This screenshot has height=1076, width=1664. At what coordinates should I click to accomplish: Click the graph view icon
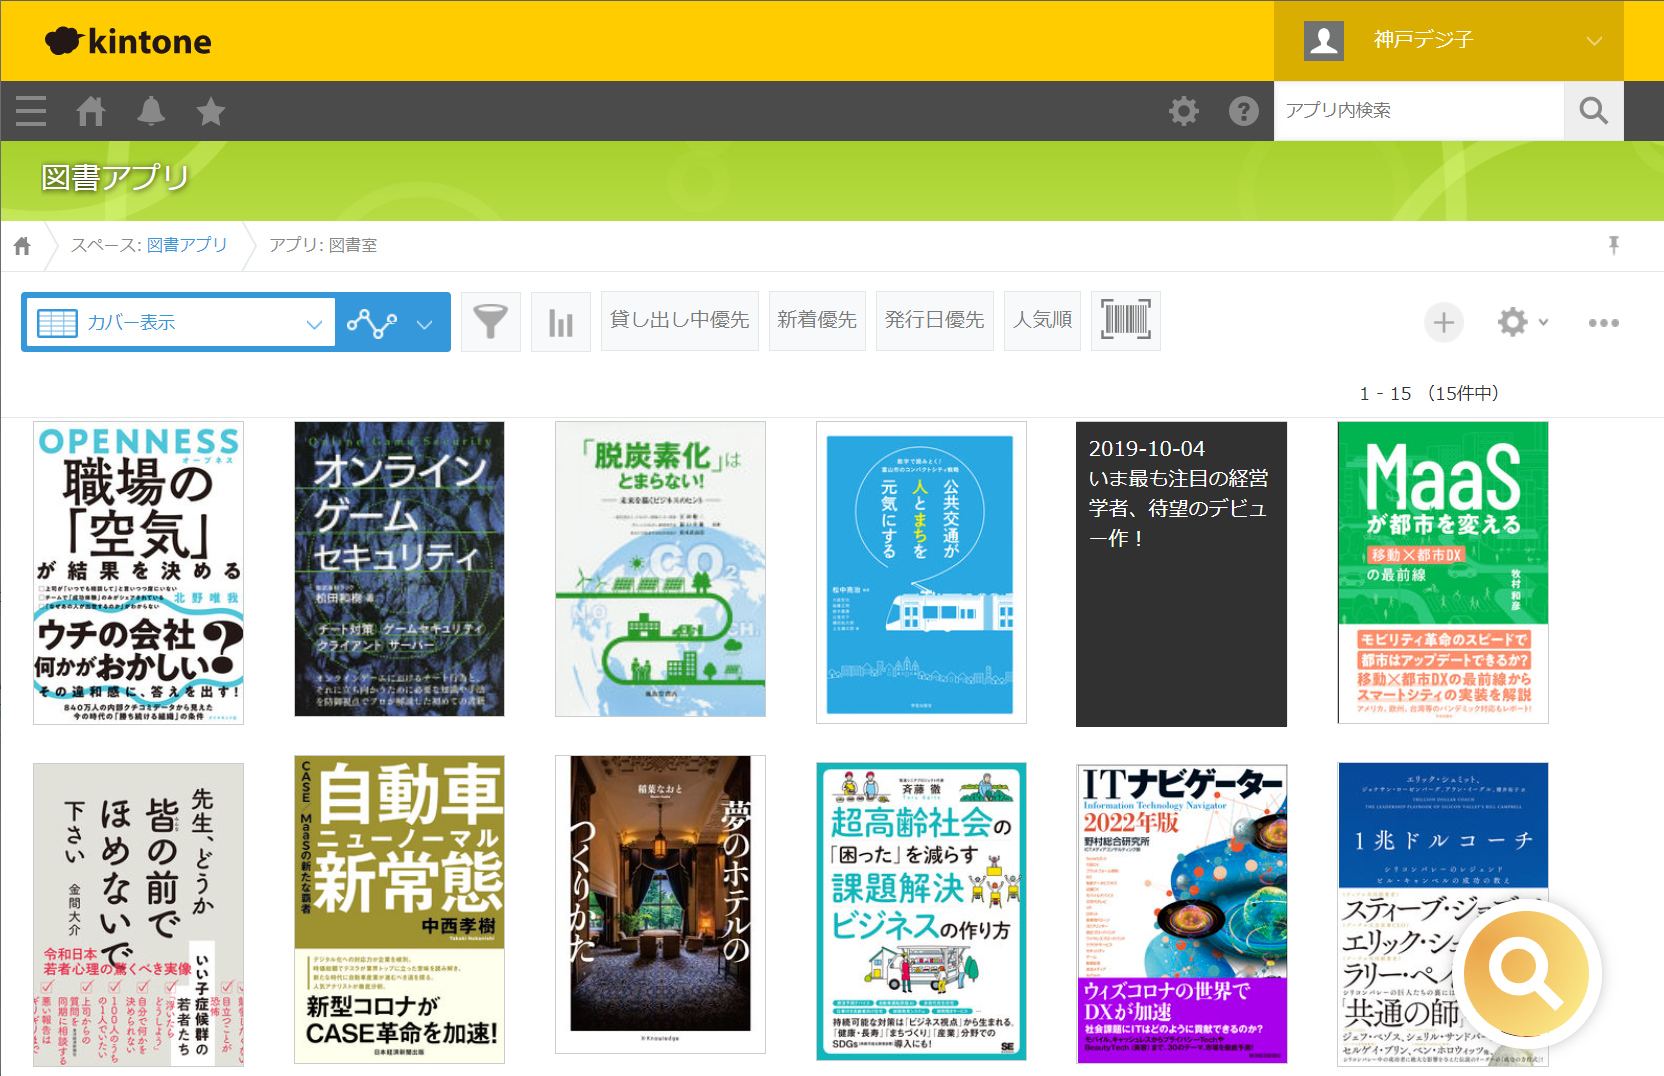coord(372,323)
